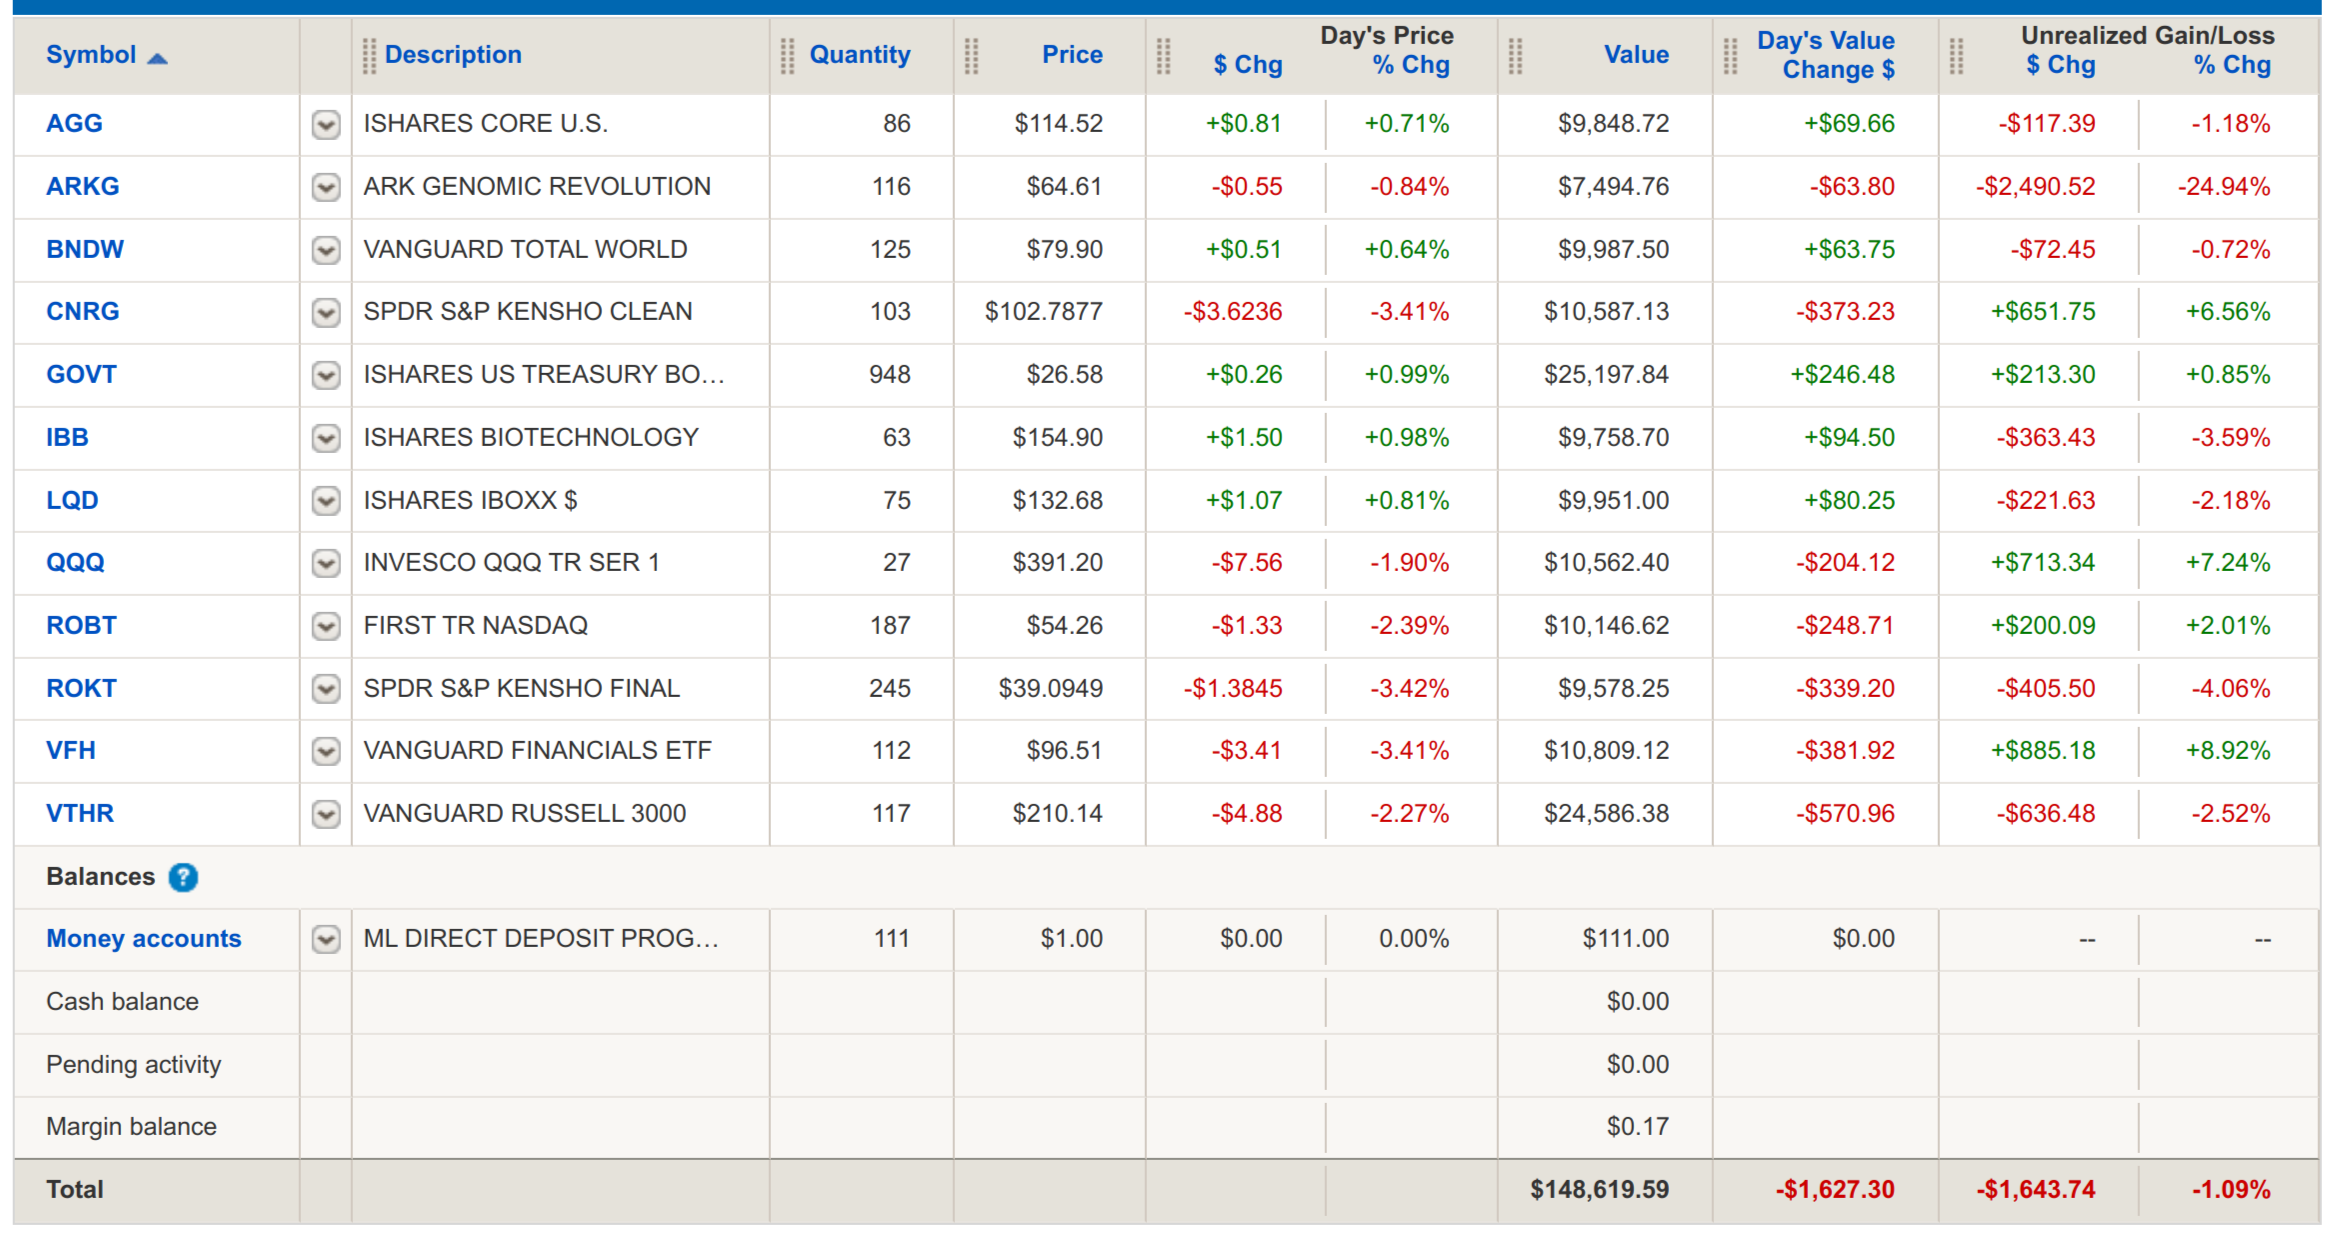Expand the ARKG row actions menu

(326, 187)
